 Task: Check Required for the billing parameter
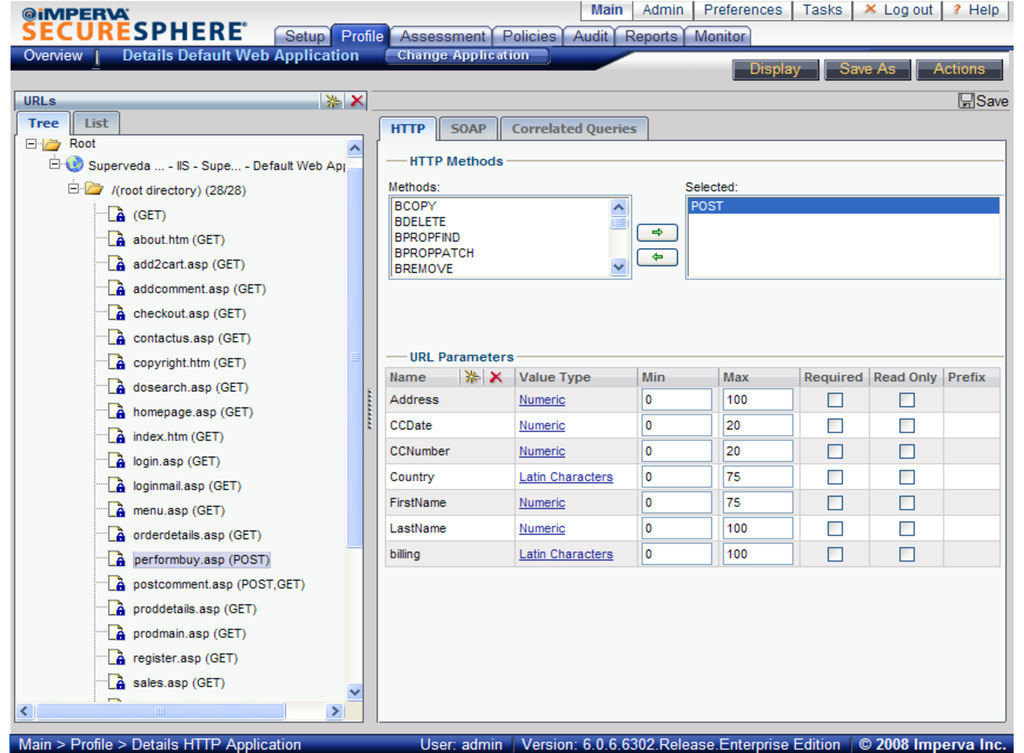pos(835,554)
